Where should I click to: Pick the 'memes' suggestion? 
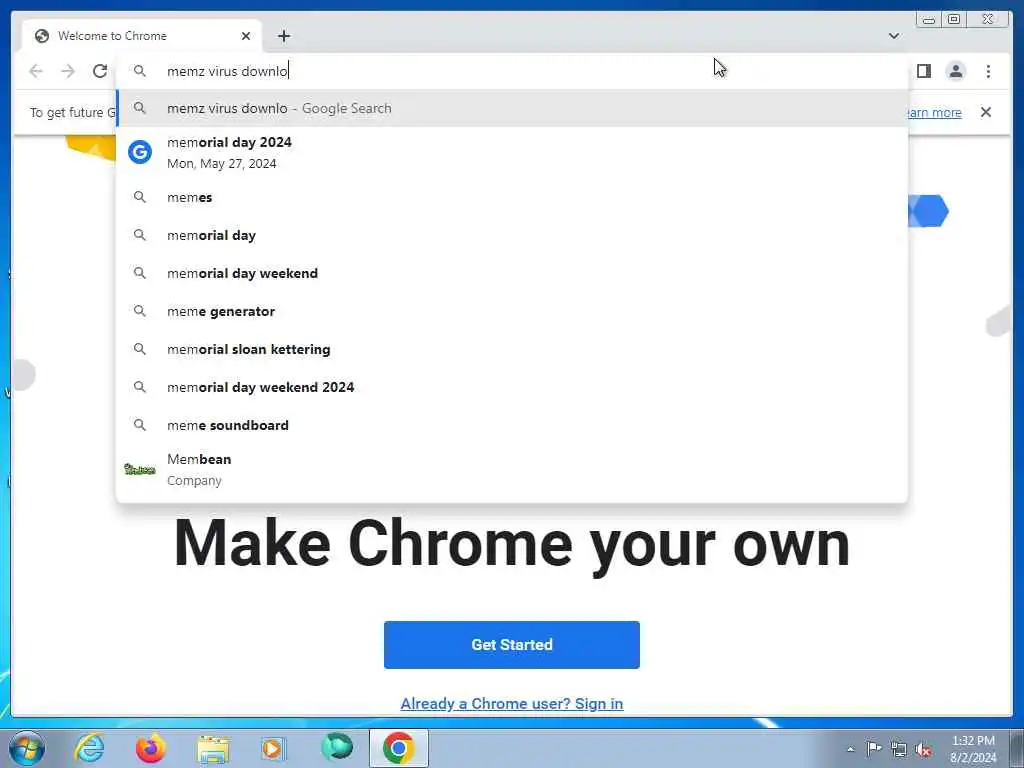[512, 197]
